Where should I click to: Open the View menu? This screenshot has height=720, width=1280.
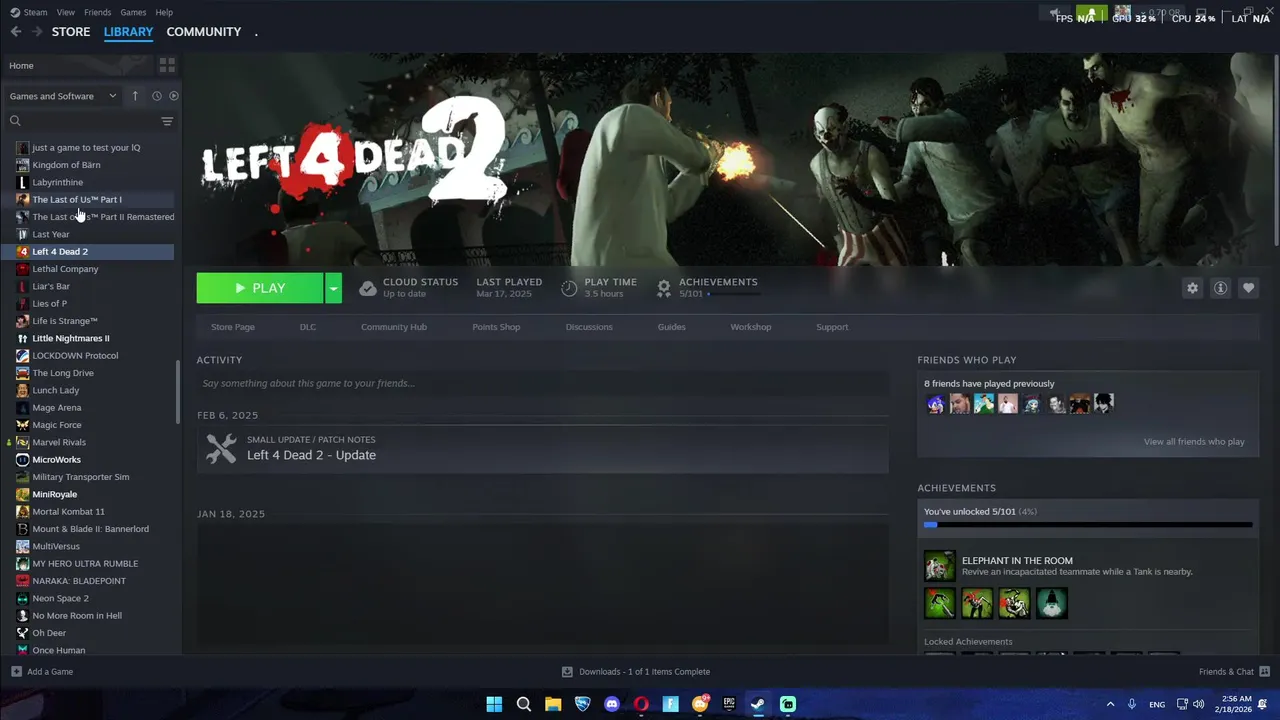tap(66, 12)
